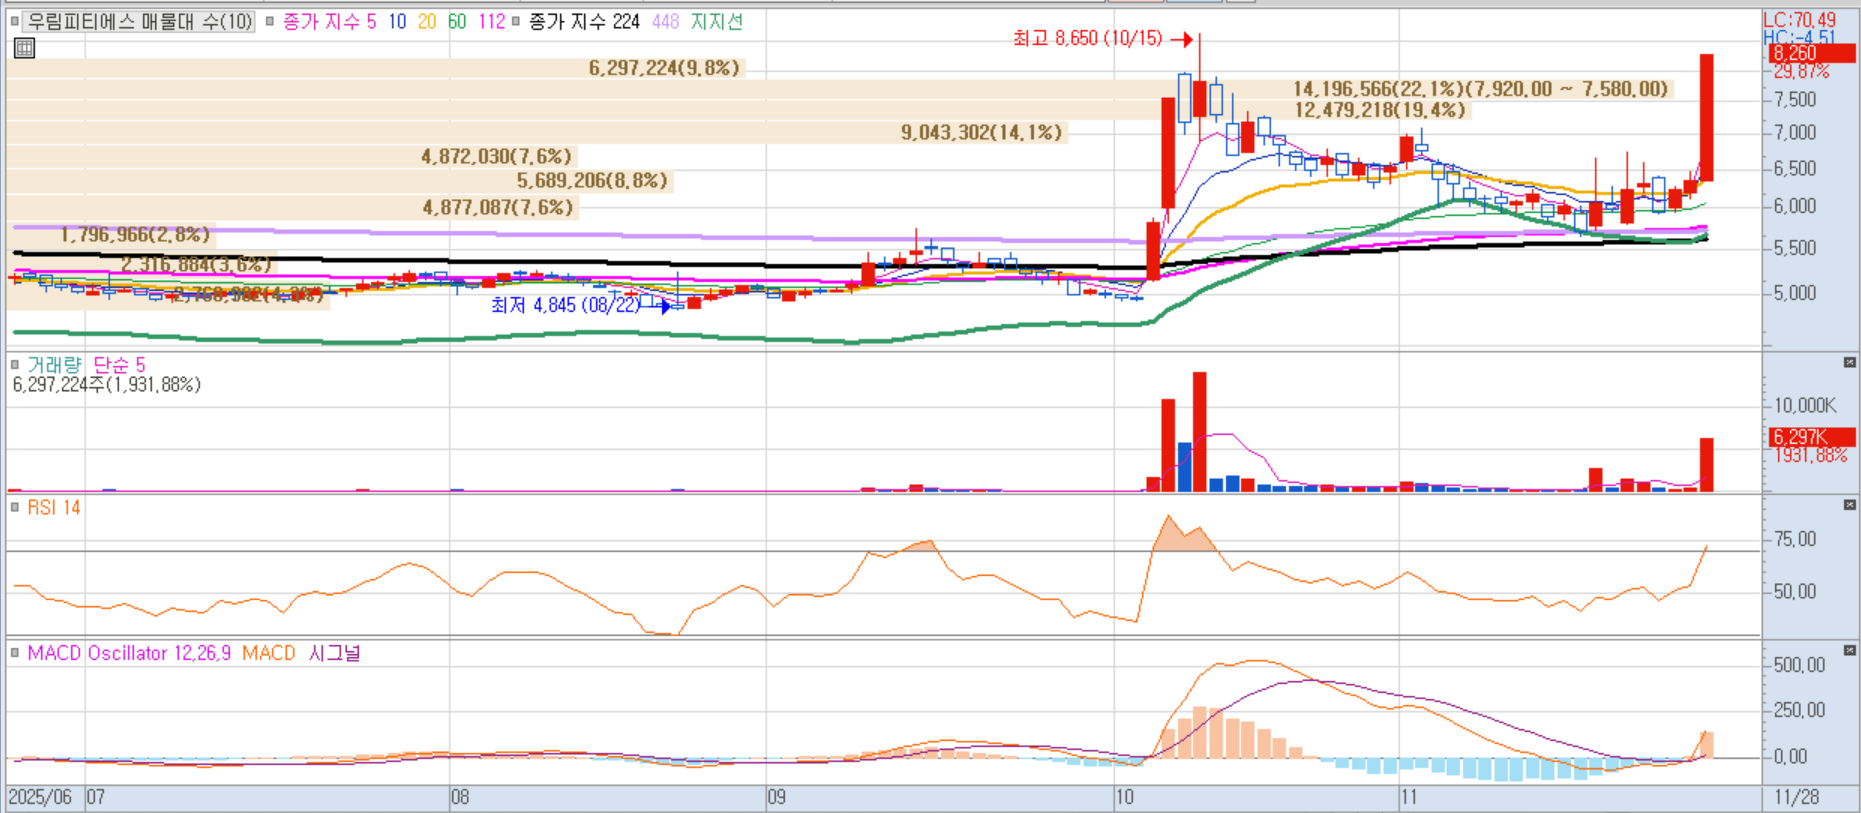Click the 9,043,302(14.1%) volume profile label

tap(981, 132)
